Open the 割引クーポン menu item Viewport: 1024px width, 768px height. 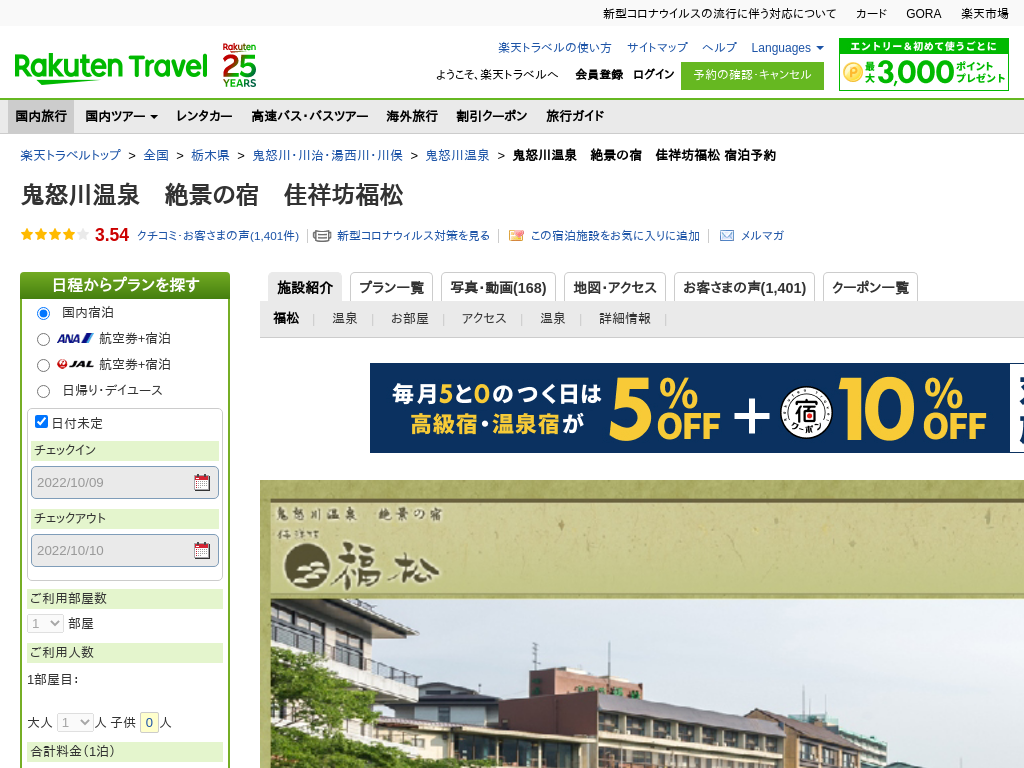492,116
